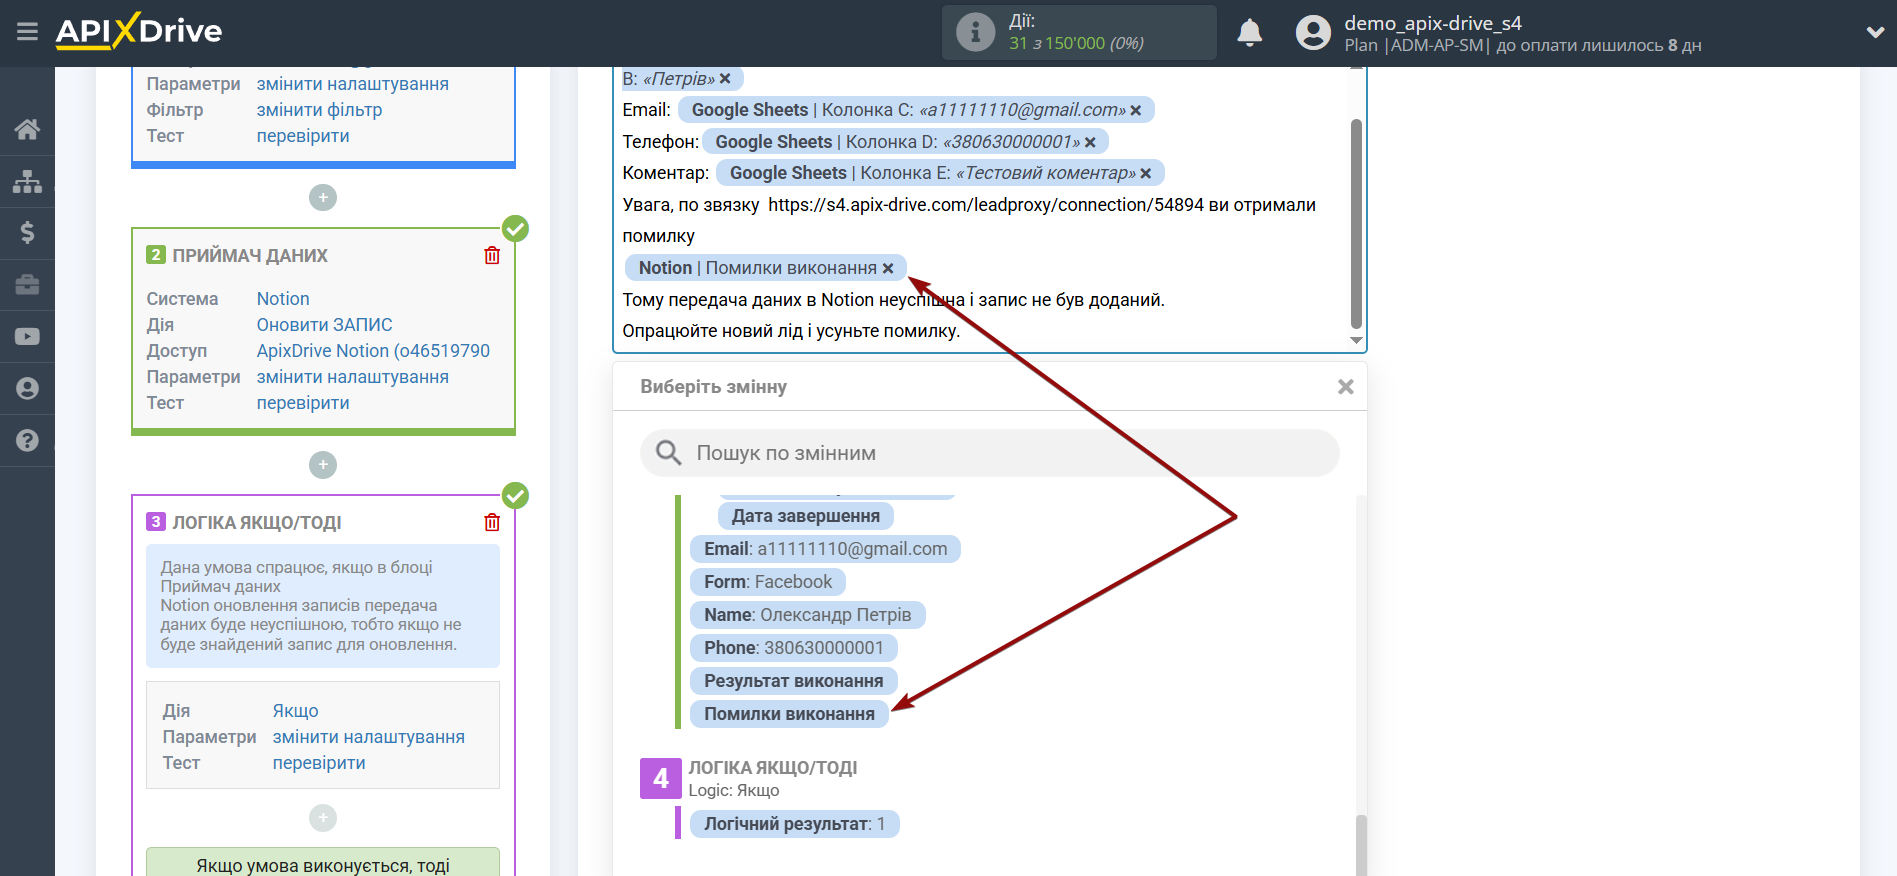
Task: Click the search magnifier icon
Action: click(x=668, y=453)
